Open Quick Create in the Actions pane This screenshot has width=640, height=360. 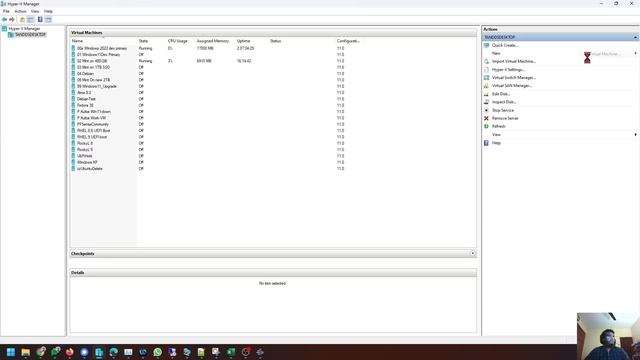pos(504,45)
